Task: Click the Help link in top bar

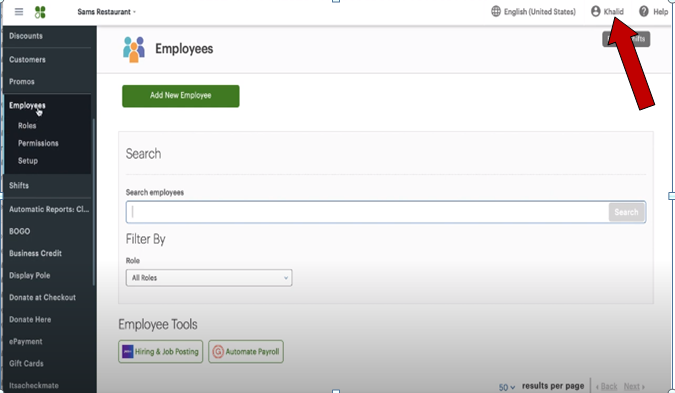Action: tap(660, 12)
